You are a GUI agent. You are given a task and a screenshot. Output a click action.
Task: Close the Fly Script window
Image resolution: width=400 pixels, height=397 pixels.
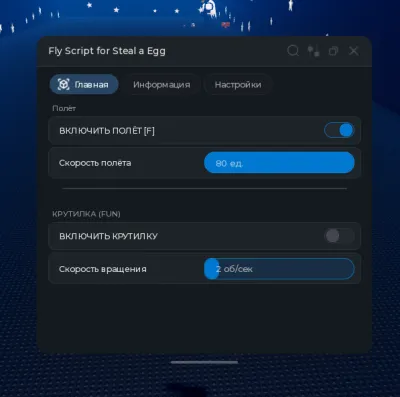click(354, 51)
